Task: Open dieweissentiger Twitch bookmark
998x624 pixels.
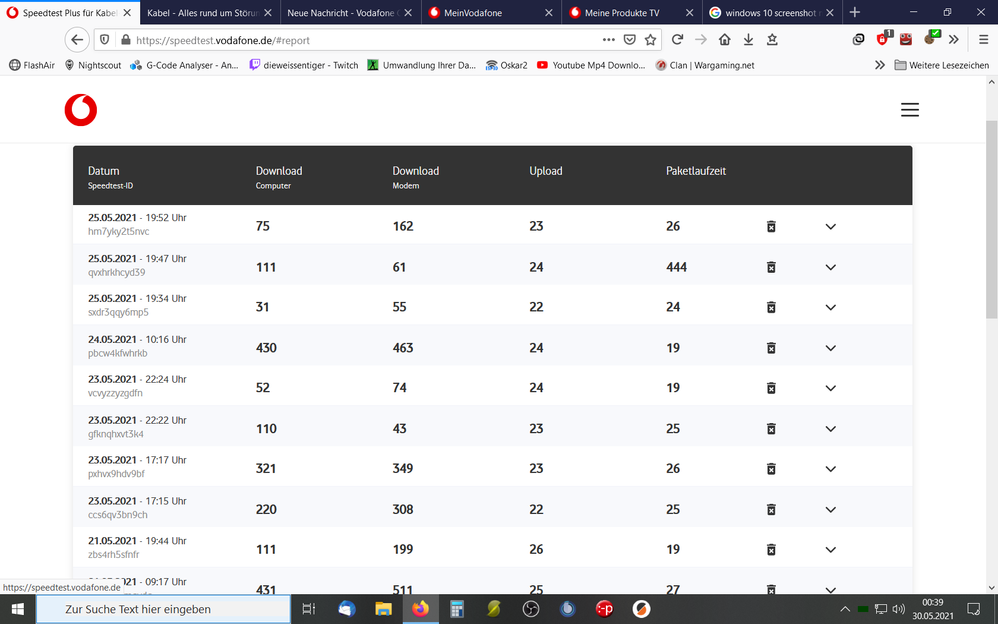Action: tap(304, 65)
